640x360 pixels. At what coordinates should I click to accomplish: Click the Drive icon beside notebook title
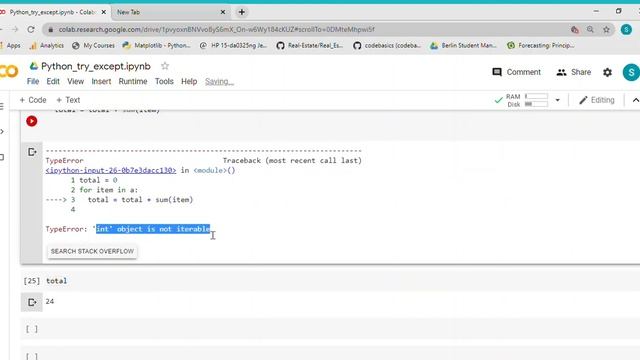(x=34, y=66)
